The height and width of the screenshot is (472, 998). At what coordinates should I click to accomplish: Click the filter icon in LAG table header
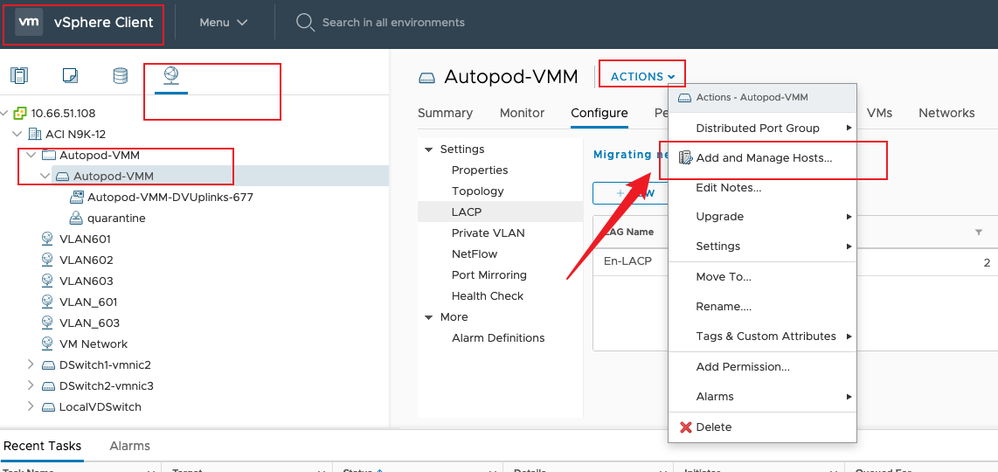click(978, 233)
